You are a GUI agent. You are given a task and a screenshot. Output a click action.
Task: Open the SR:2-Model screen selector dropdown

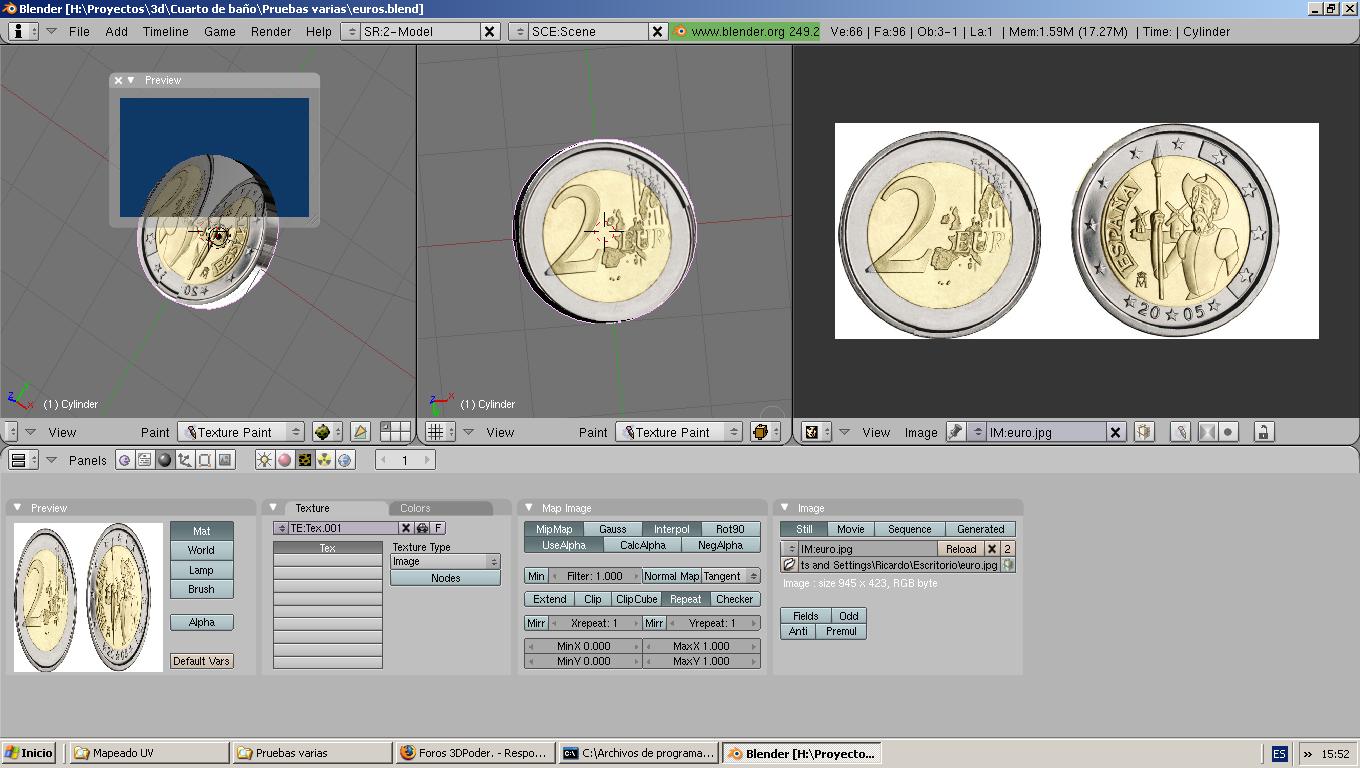click(350, 31)
